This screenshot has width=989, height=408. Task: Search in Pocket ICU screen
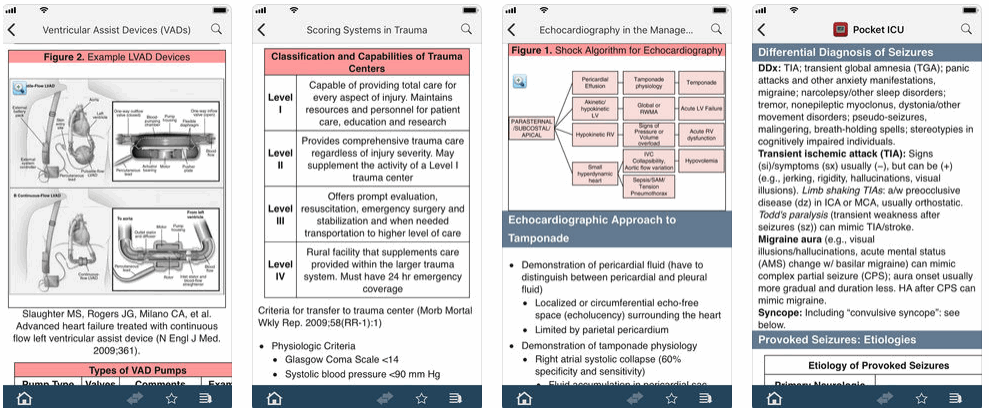966,29
